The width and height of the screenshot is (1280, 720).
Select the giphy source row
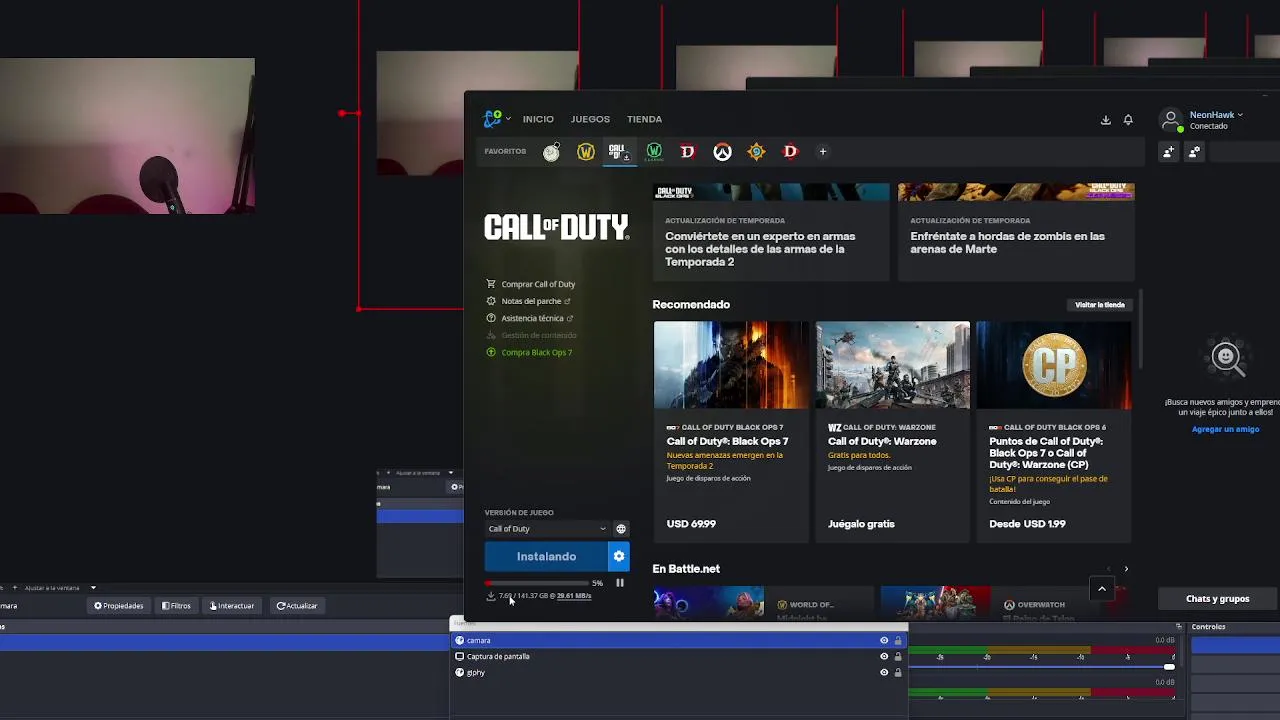(x=679, y=673)
